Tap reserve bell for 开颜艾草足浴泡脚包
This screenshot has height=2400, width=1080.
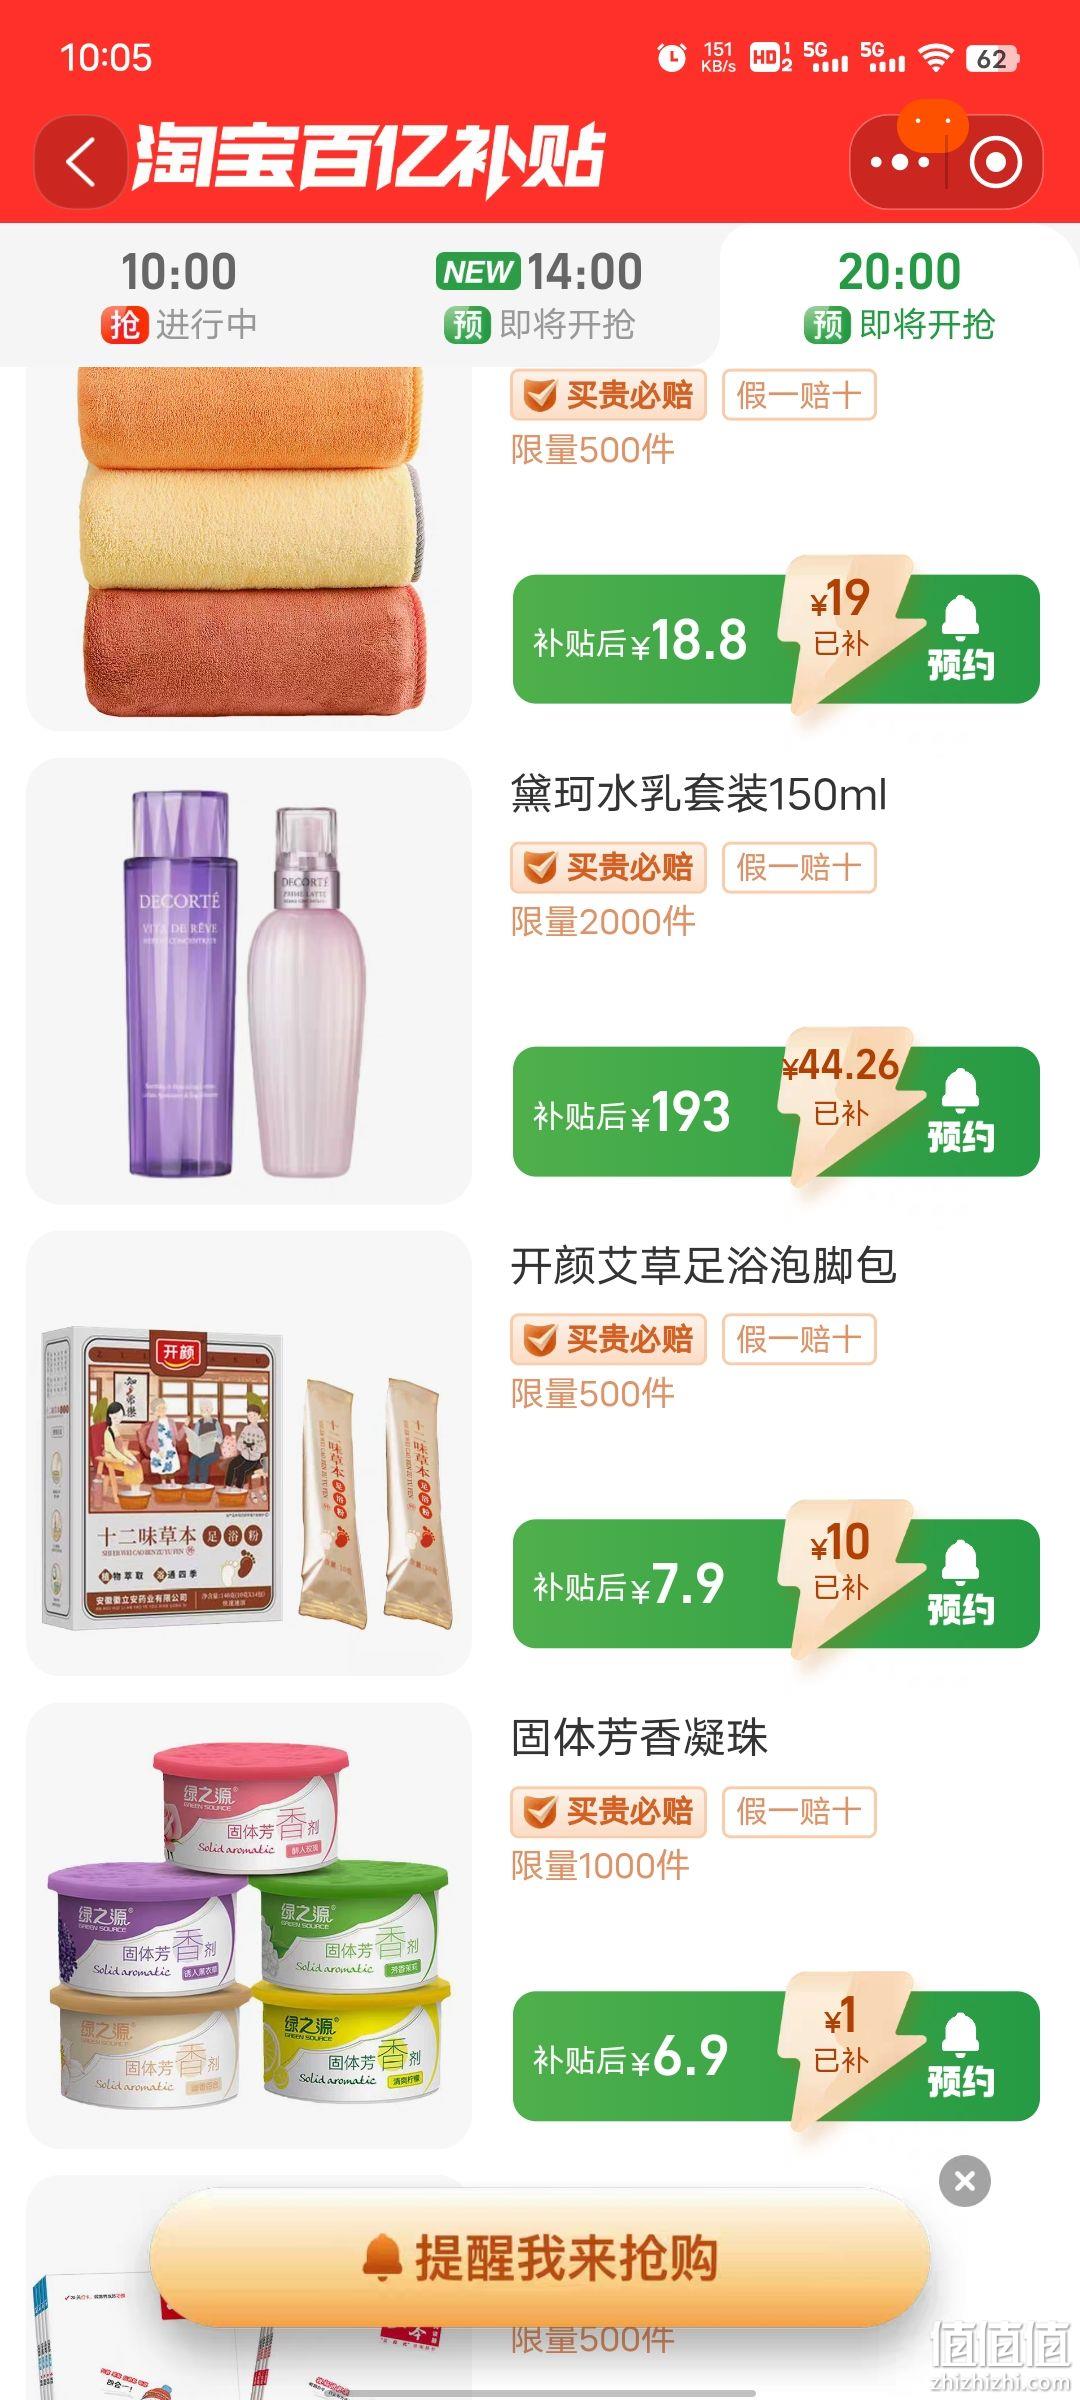[x=960, y=1583]
